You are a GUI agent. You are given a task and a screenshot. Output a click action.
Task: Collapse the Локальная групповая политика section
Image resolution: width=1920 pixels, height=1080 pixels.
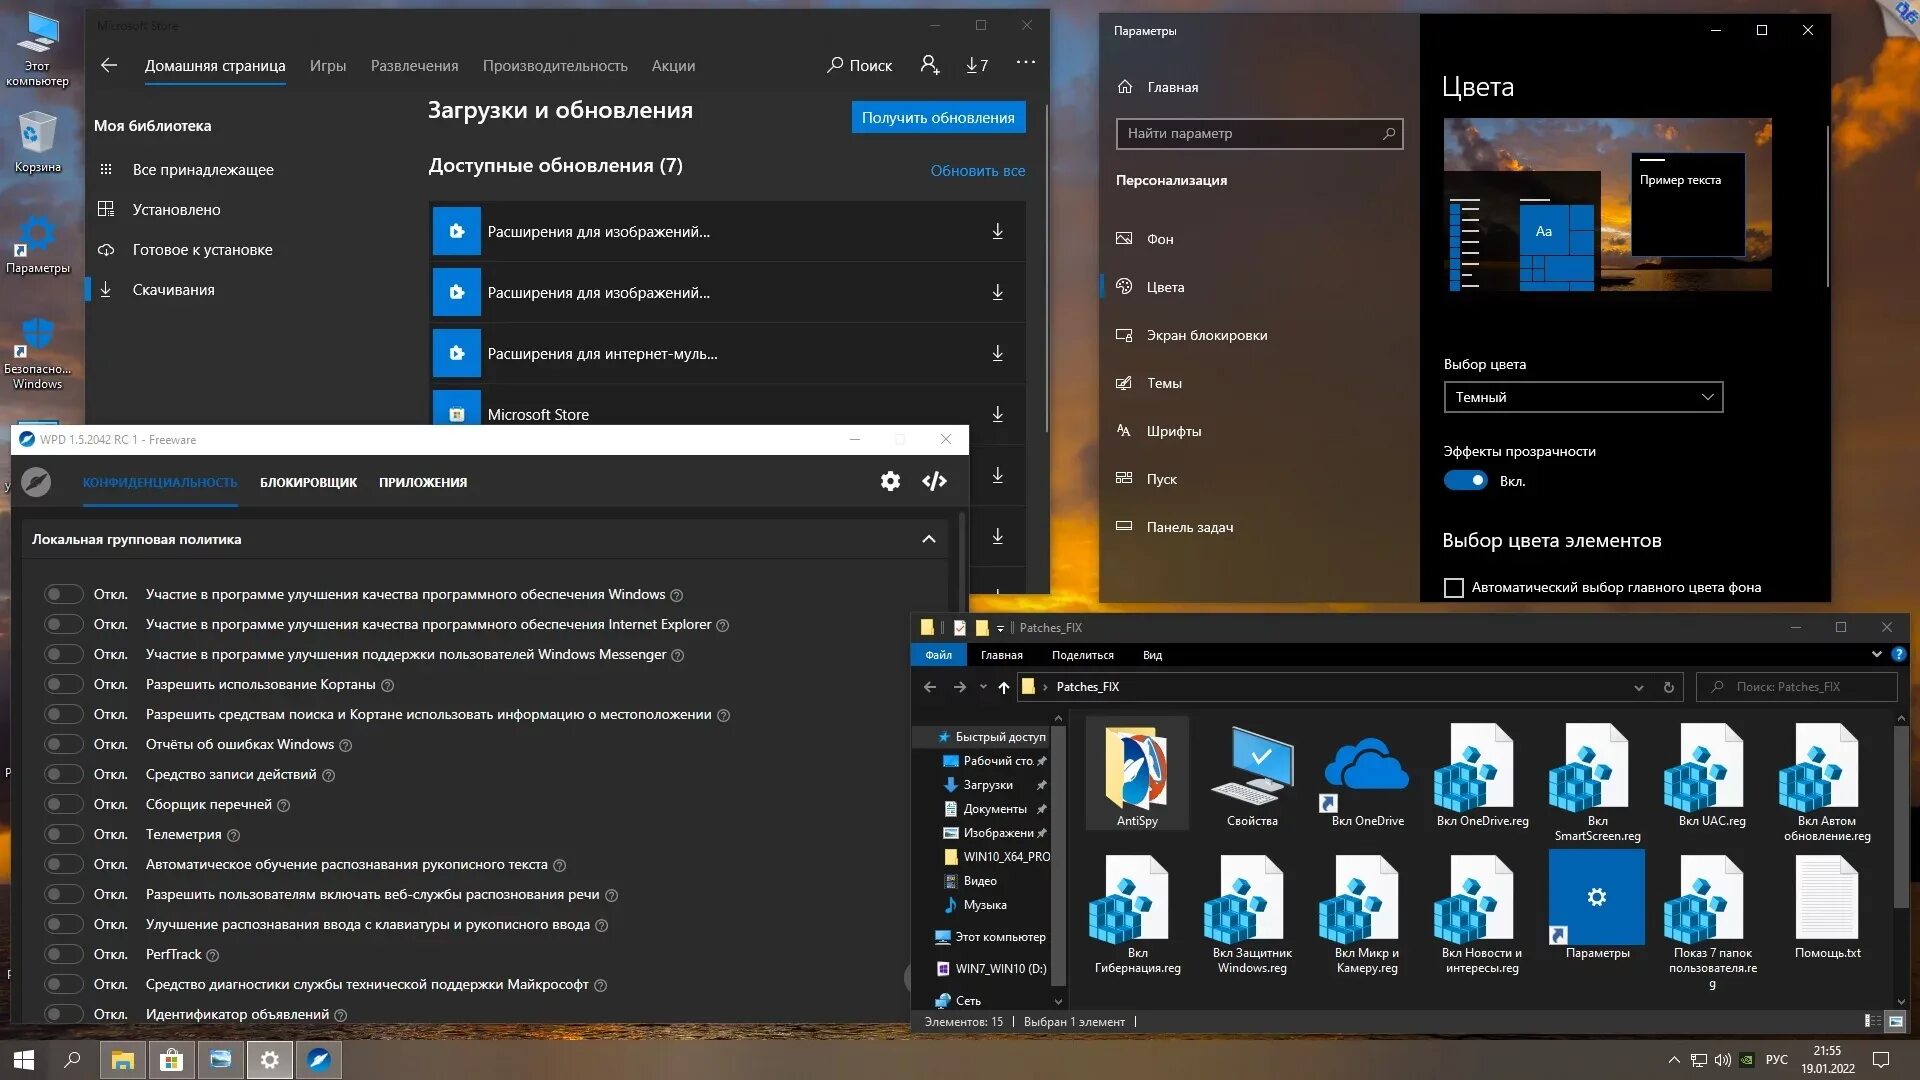pos(928,539)
